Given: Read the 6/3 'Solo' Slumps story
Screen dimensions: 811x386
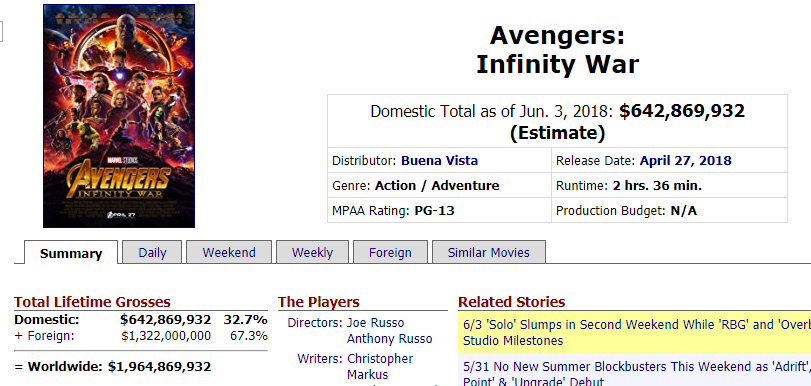Looking at the screenshot, I should [636, 333].
